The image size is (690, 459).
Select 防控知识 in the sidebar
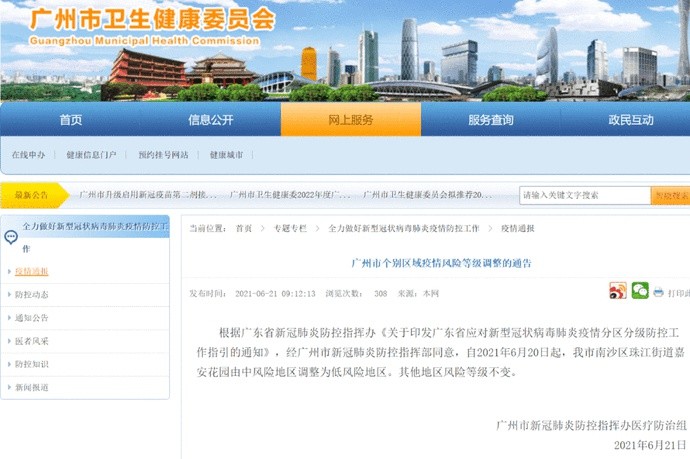(31, 364)
